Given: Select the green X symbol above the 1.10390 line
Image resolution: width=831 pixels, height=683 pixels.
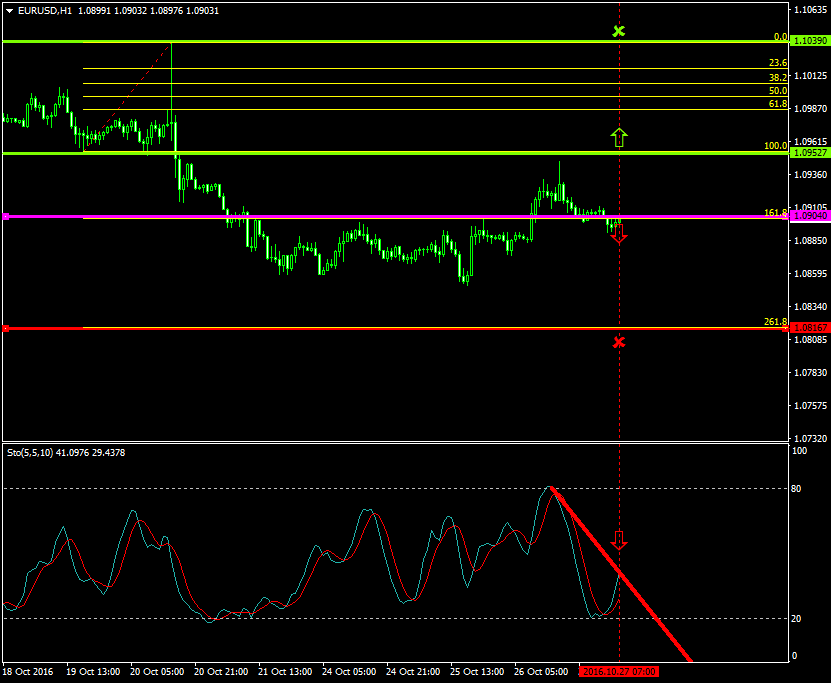Looking at the screenshot, I should tap(620, 32).
